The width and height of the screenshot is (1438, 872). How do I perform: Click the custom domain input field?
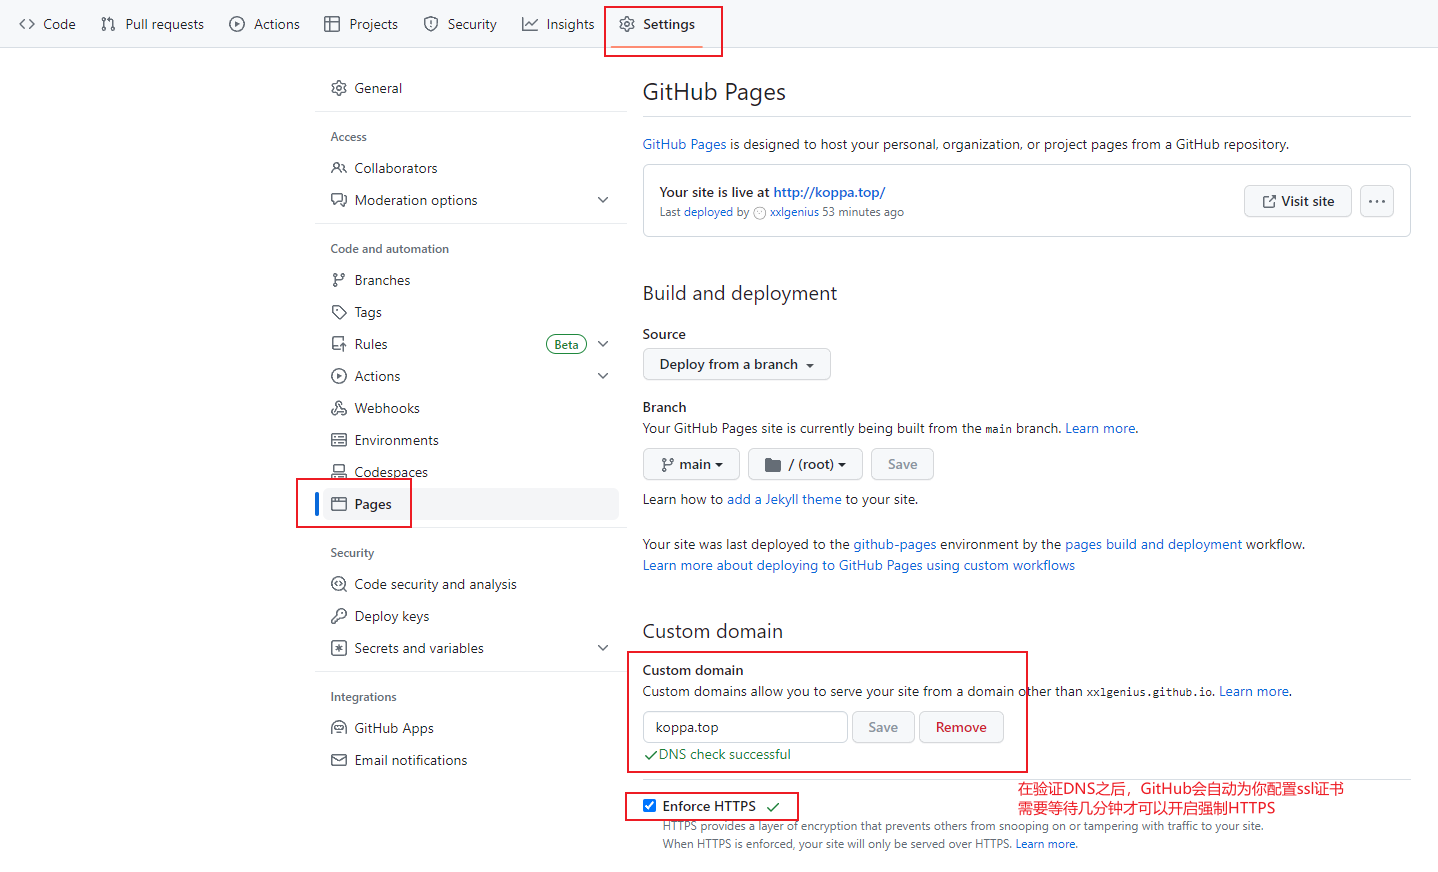point(745,727)
